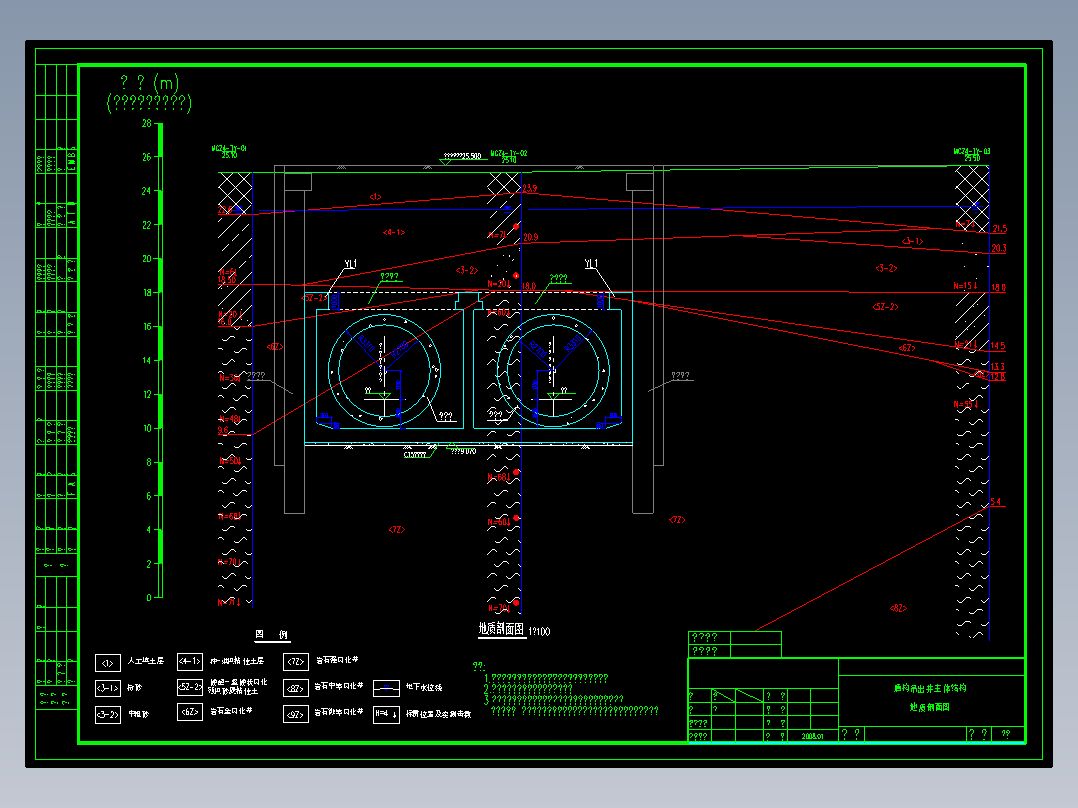This screenshot has height=808, width=1078.
Task: Click the <7Z> legend symbol box
Action: point(296,662)
